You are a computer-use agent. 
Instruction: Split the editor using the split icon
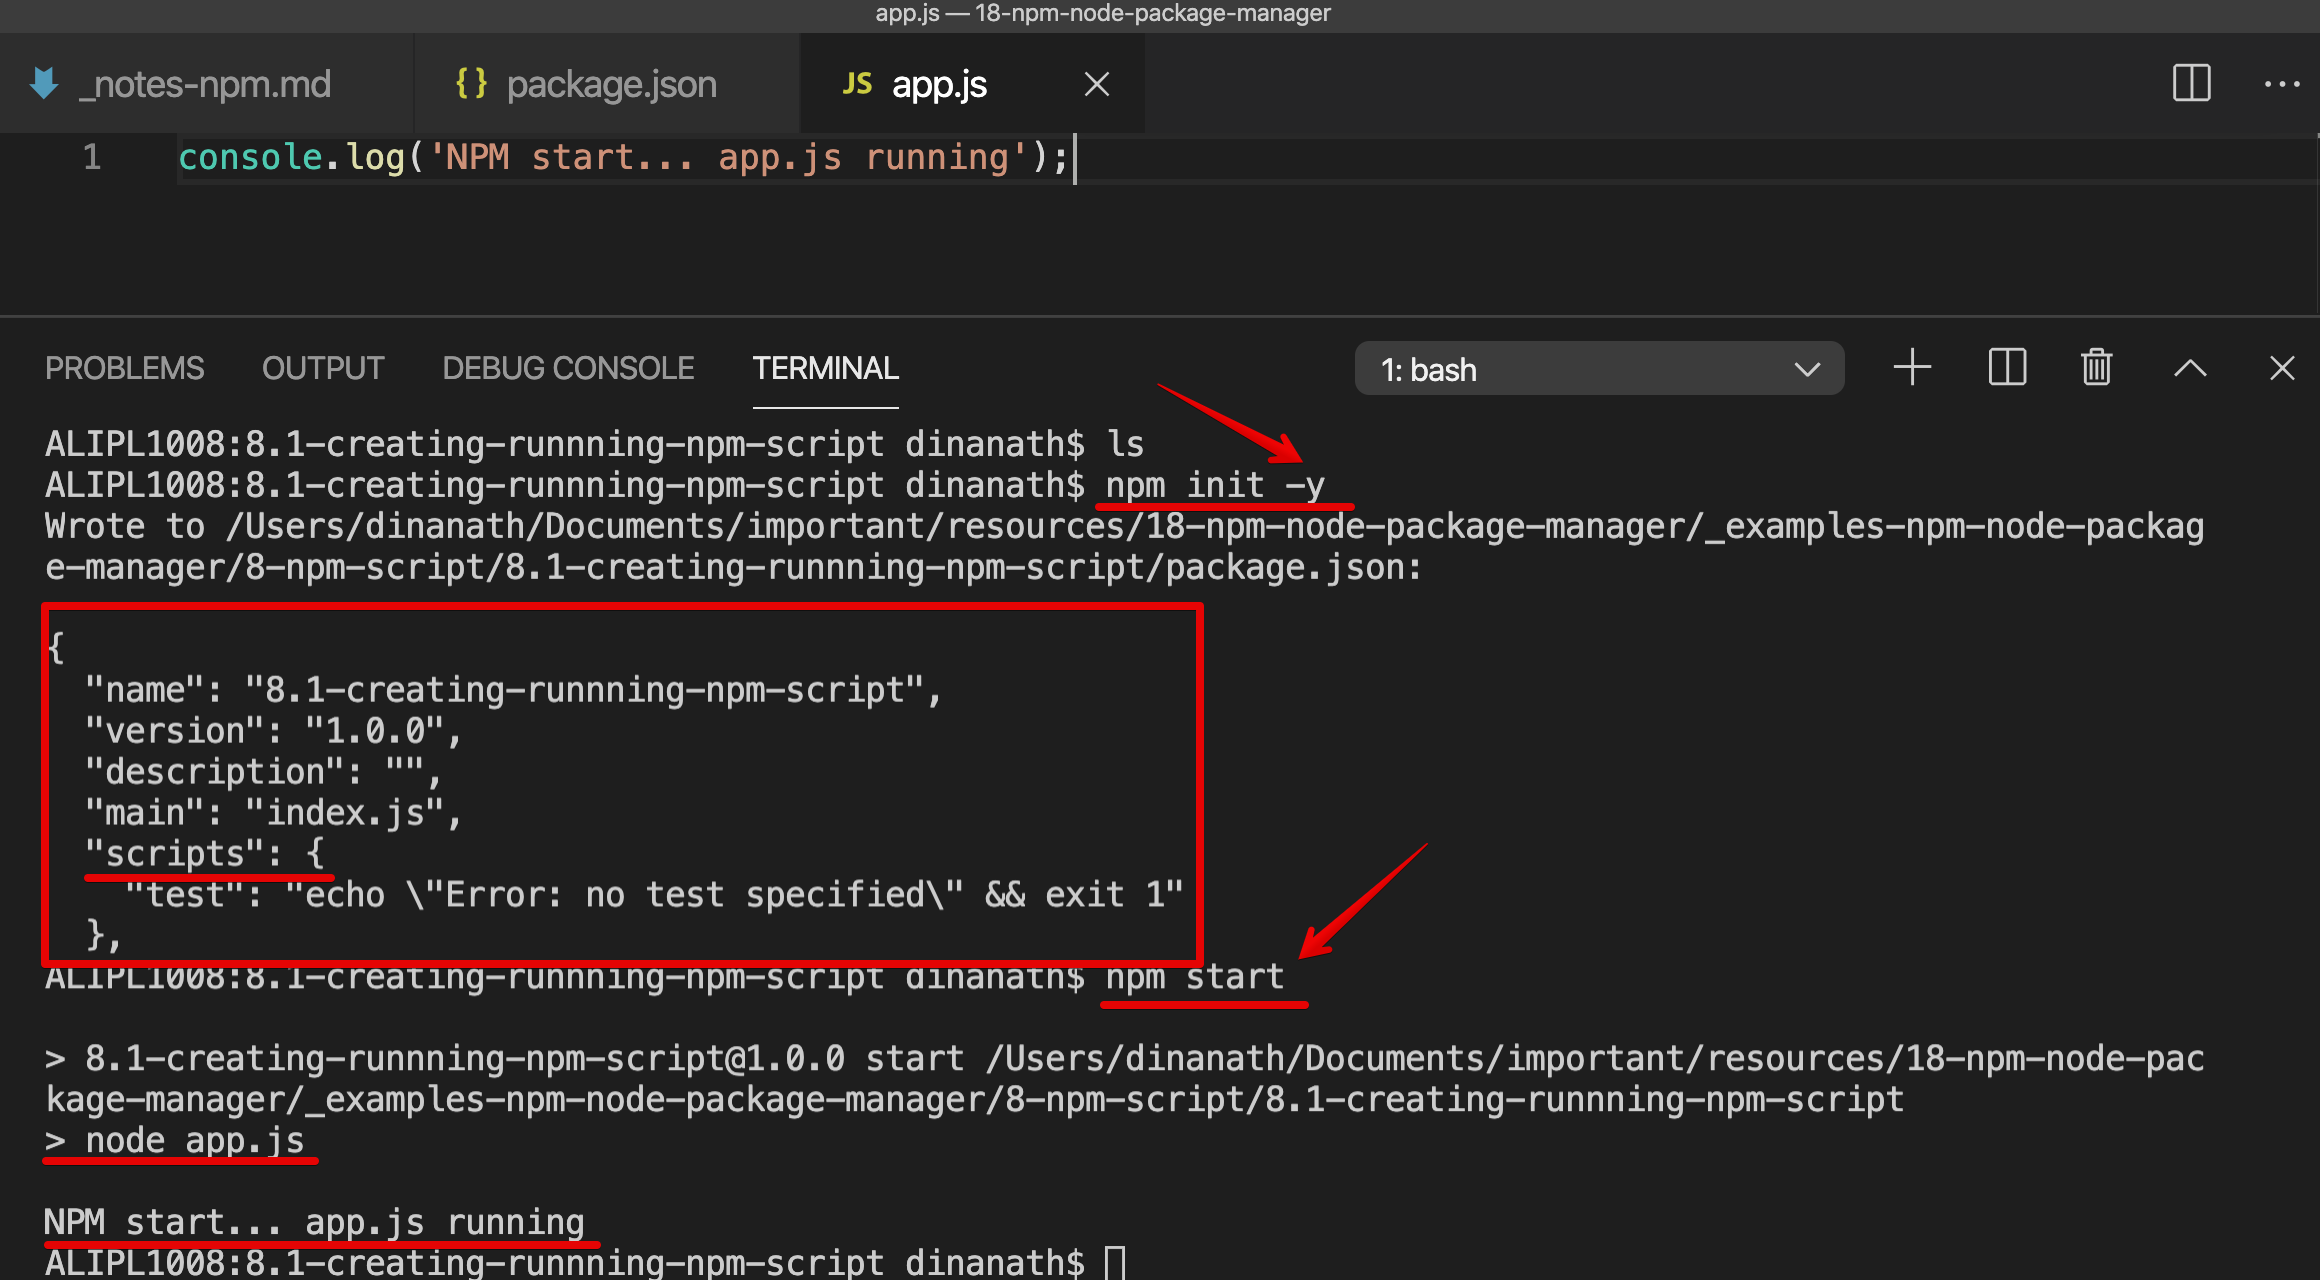(2190, 84)
